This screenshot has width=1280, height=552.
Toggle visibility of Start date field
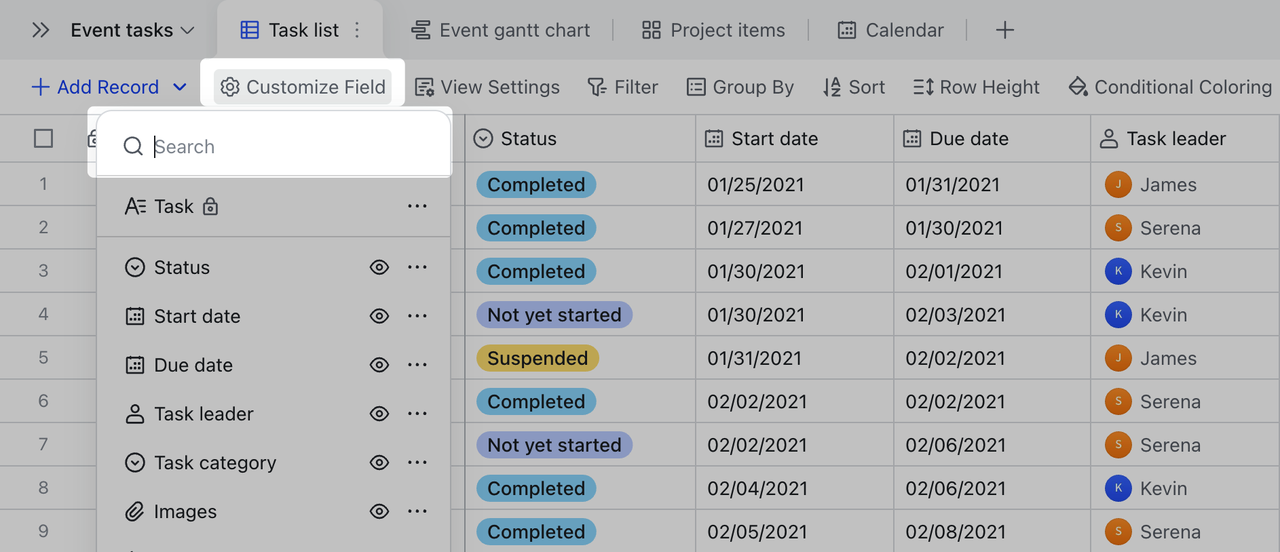click(x=379, y=316)
